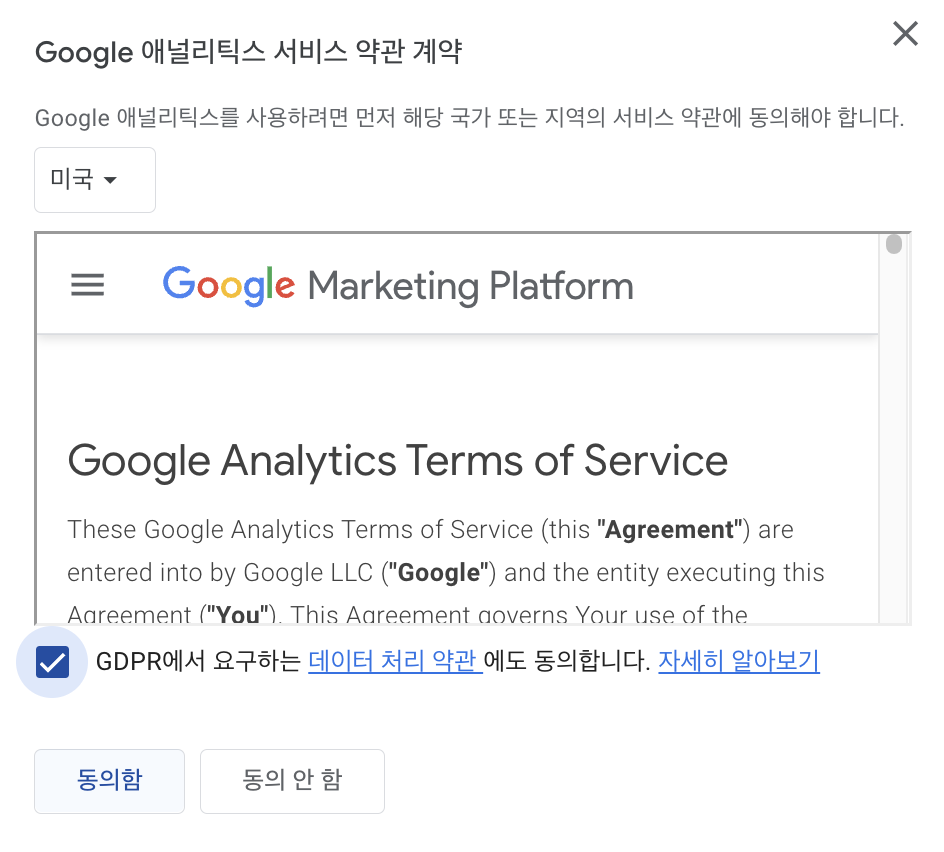Screen dimensions: 944x852
Task: Open the hamburger menu in Marketing Platform header
Action: click(x=87, y=285)
